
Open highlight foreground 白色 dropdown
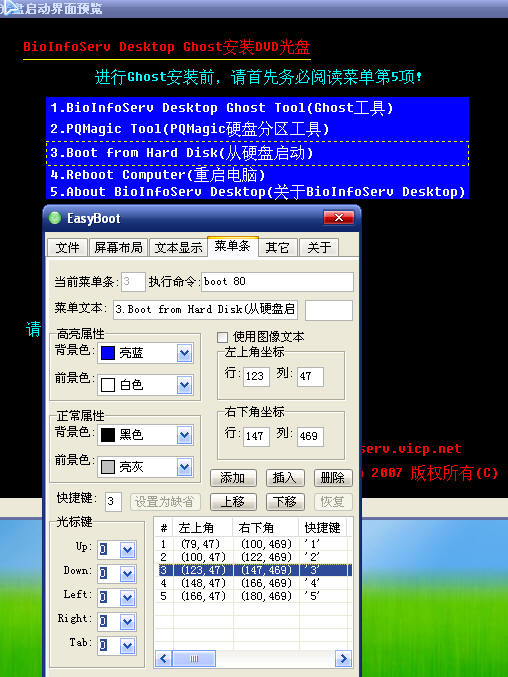[x=185, y=385]
